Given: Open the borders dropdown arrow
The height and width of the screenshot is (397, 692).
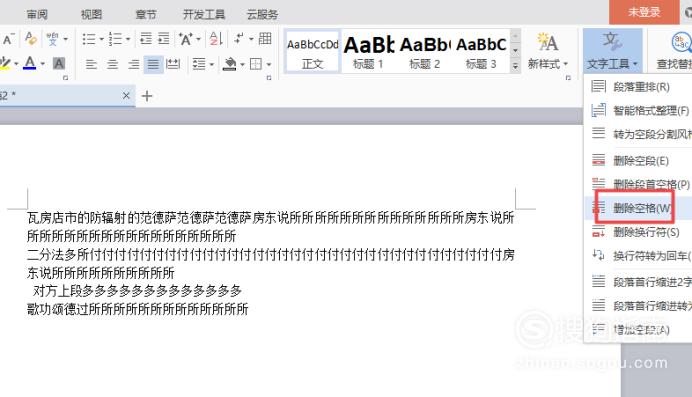Looking at the screenshot, I should point(269,64).
